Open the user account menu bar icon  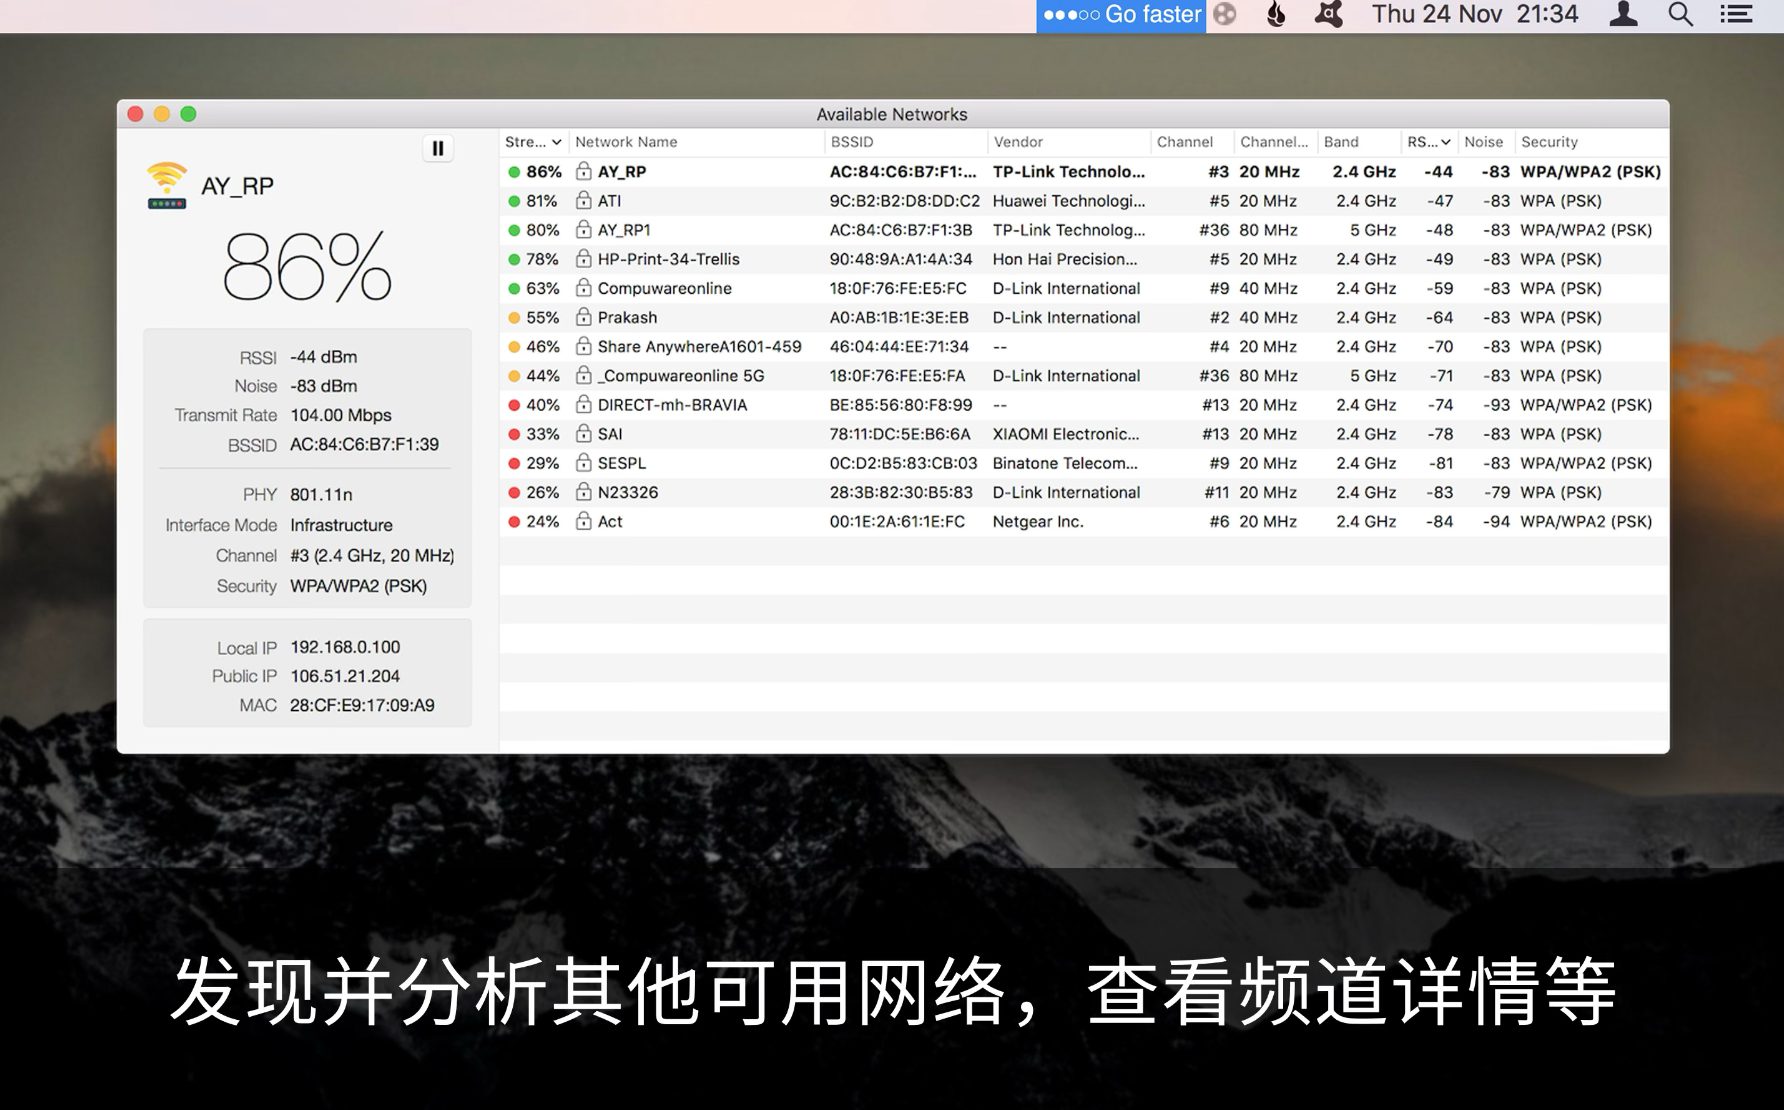click(x=1623, y=15)
